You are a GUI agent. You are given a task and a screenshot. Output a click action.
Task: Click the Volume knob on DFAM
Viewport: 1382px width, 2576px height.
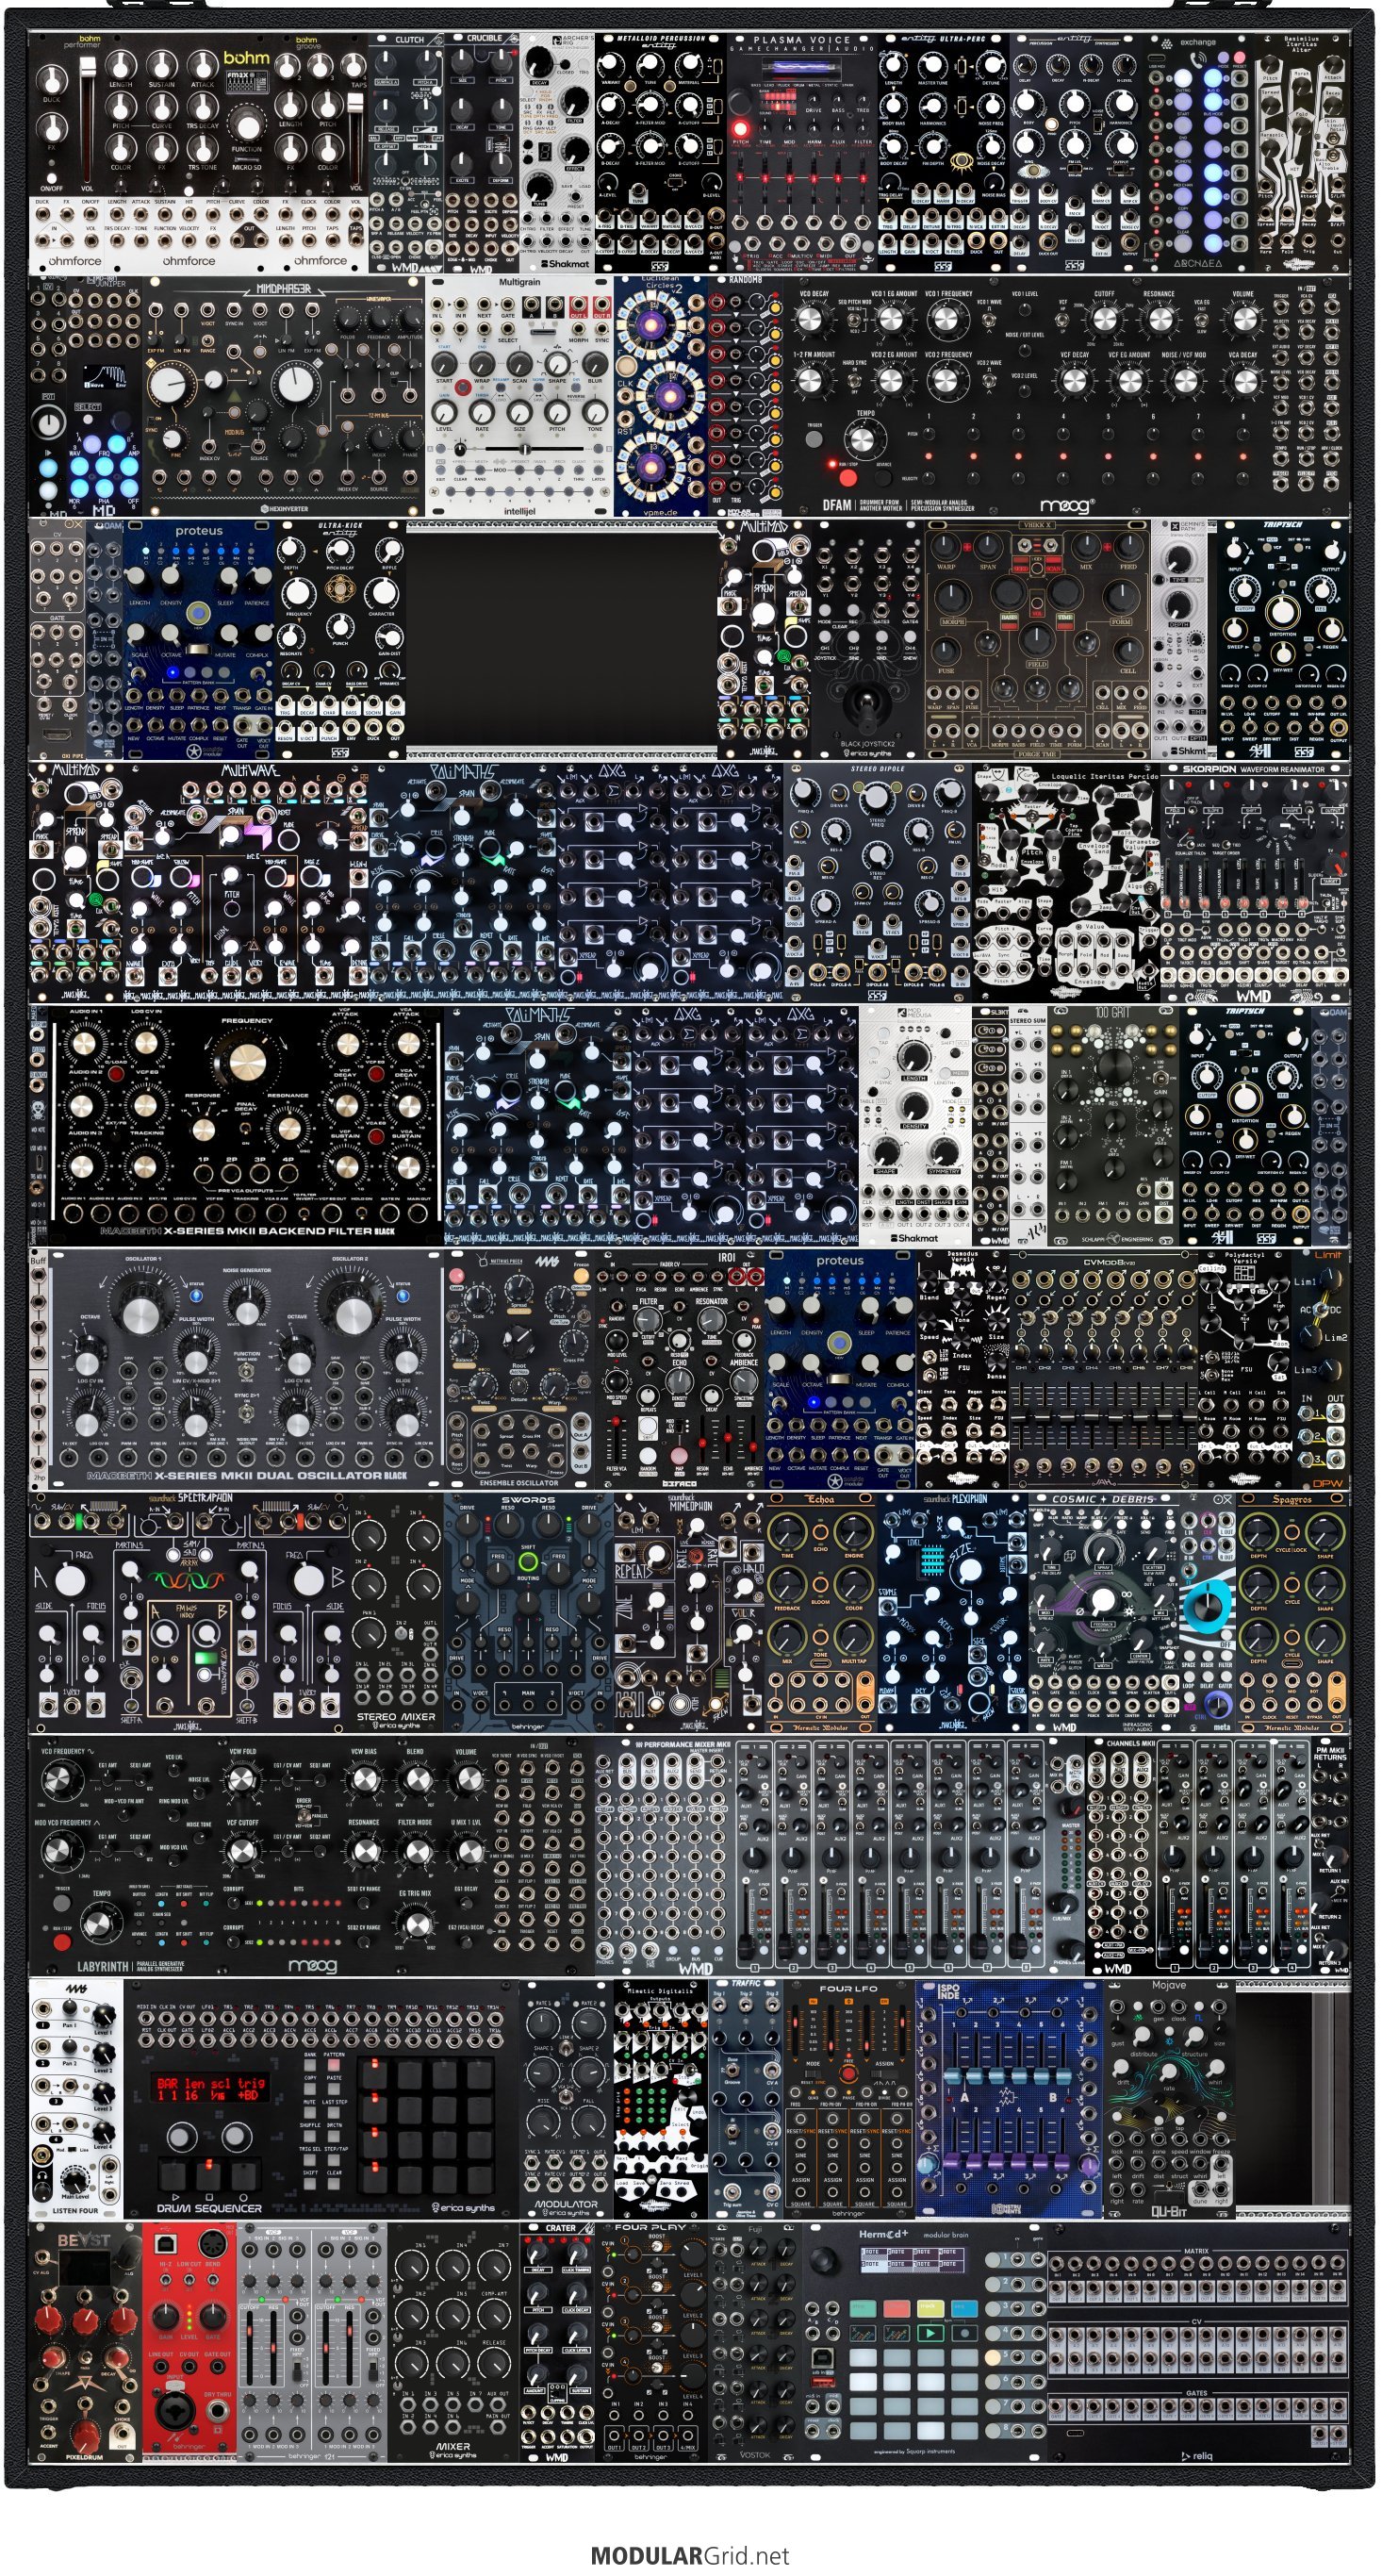(x=1244, y=319)
